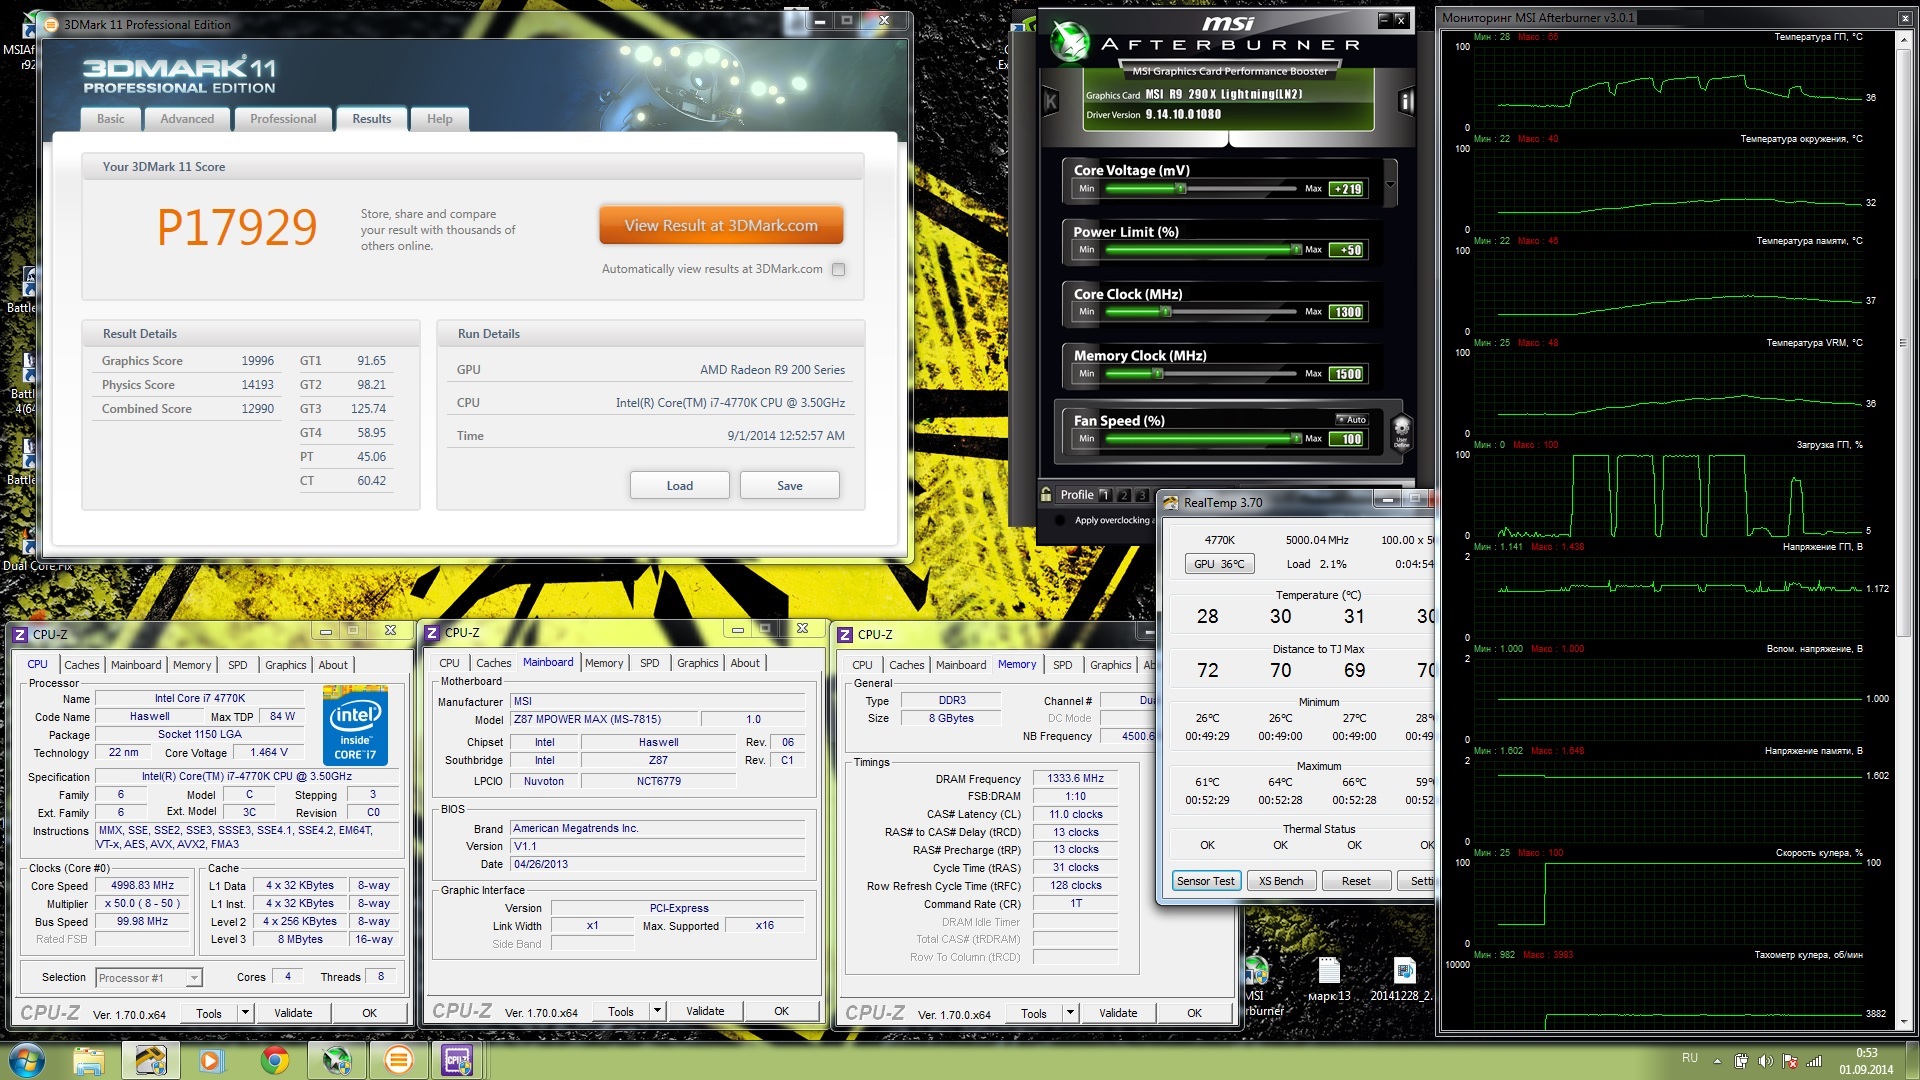1920x1080 pixels.
Task: Open About tab in the Mainboard CPU-Z window
Action: 745,663
